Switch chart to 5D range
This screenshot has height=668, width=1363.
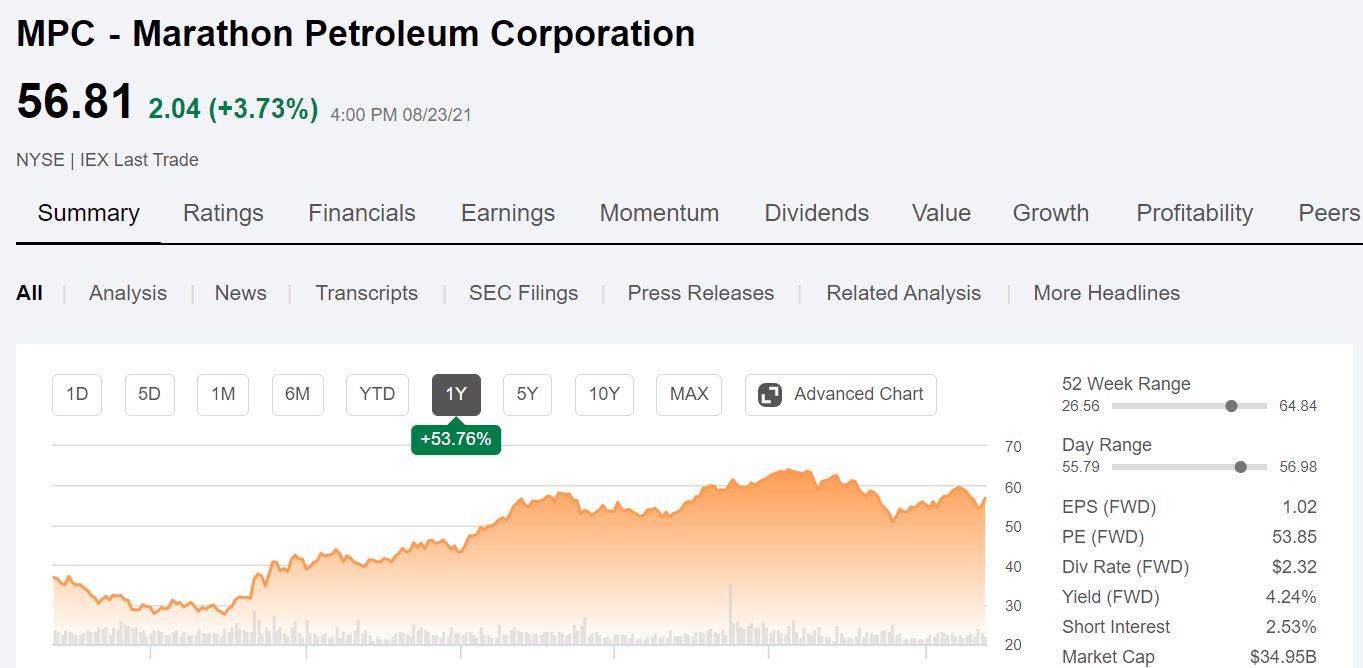149,394
